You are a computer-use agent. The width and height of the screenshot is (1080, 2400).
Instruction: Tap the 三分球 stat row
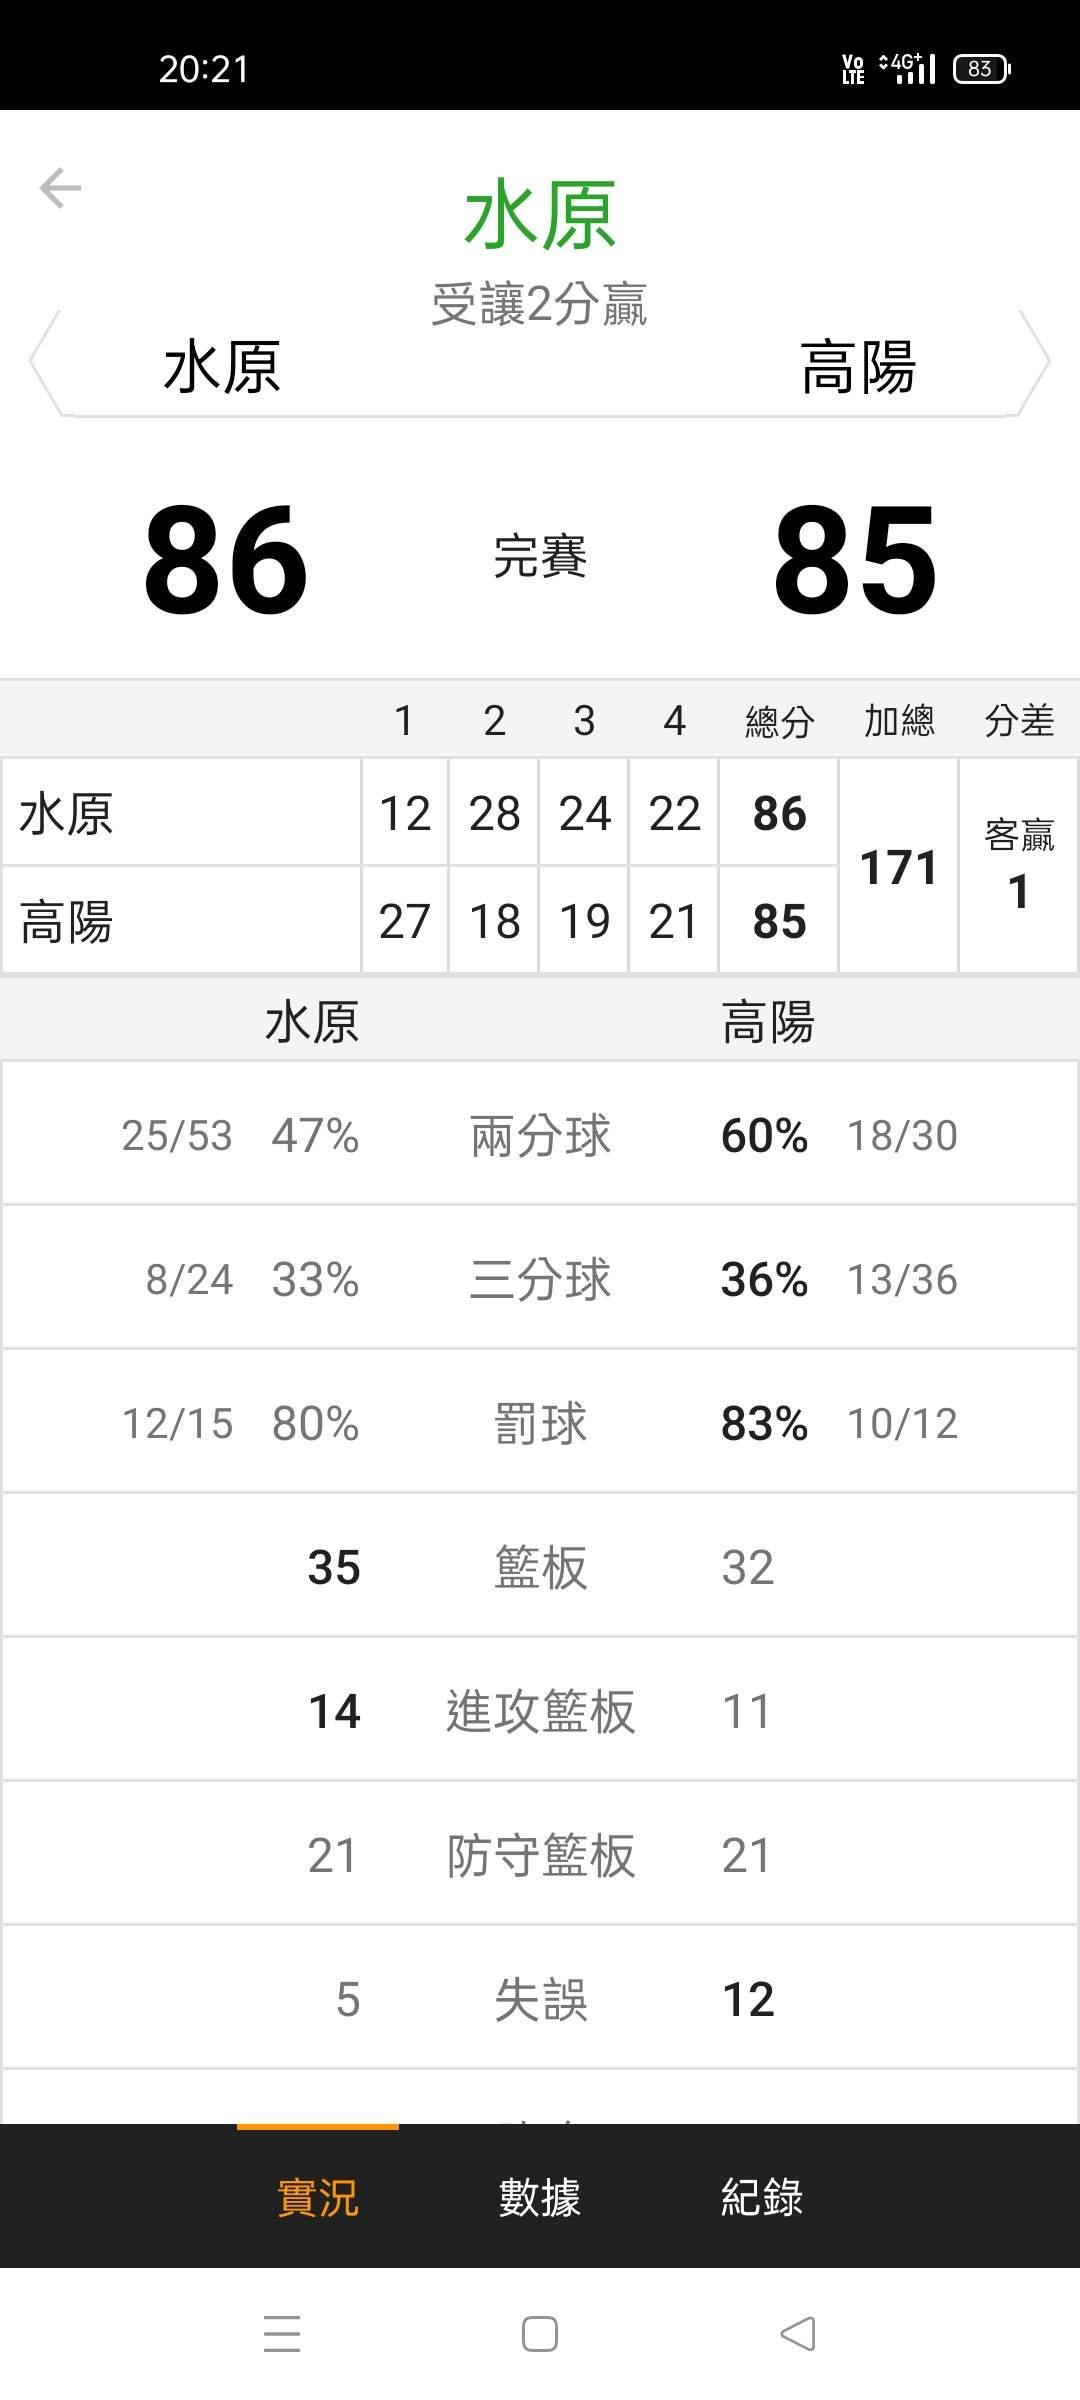pos(540,1279)
